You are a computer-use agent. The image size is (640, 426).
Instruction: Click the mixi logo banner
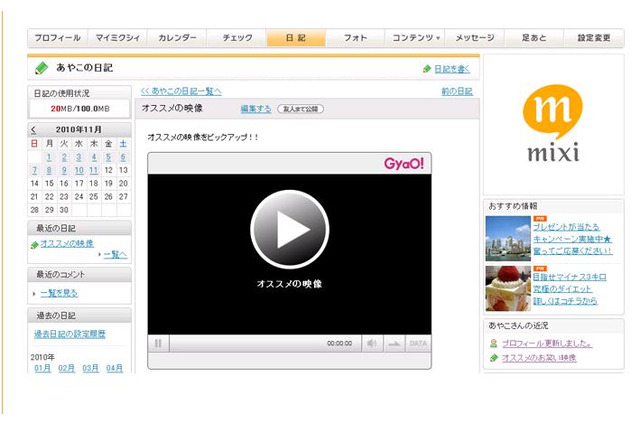click(553, 124)
